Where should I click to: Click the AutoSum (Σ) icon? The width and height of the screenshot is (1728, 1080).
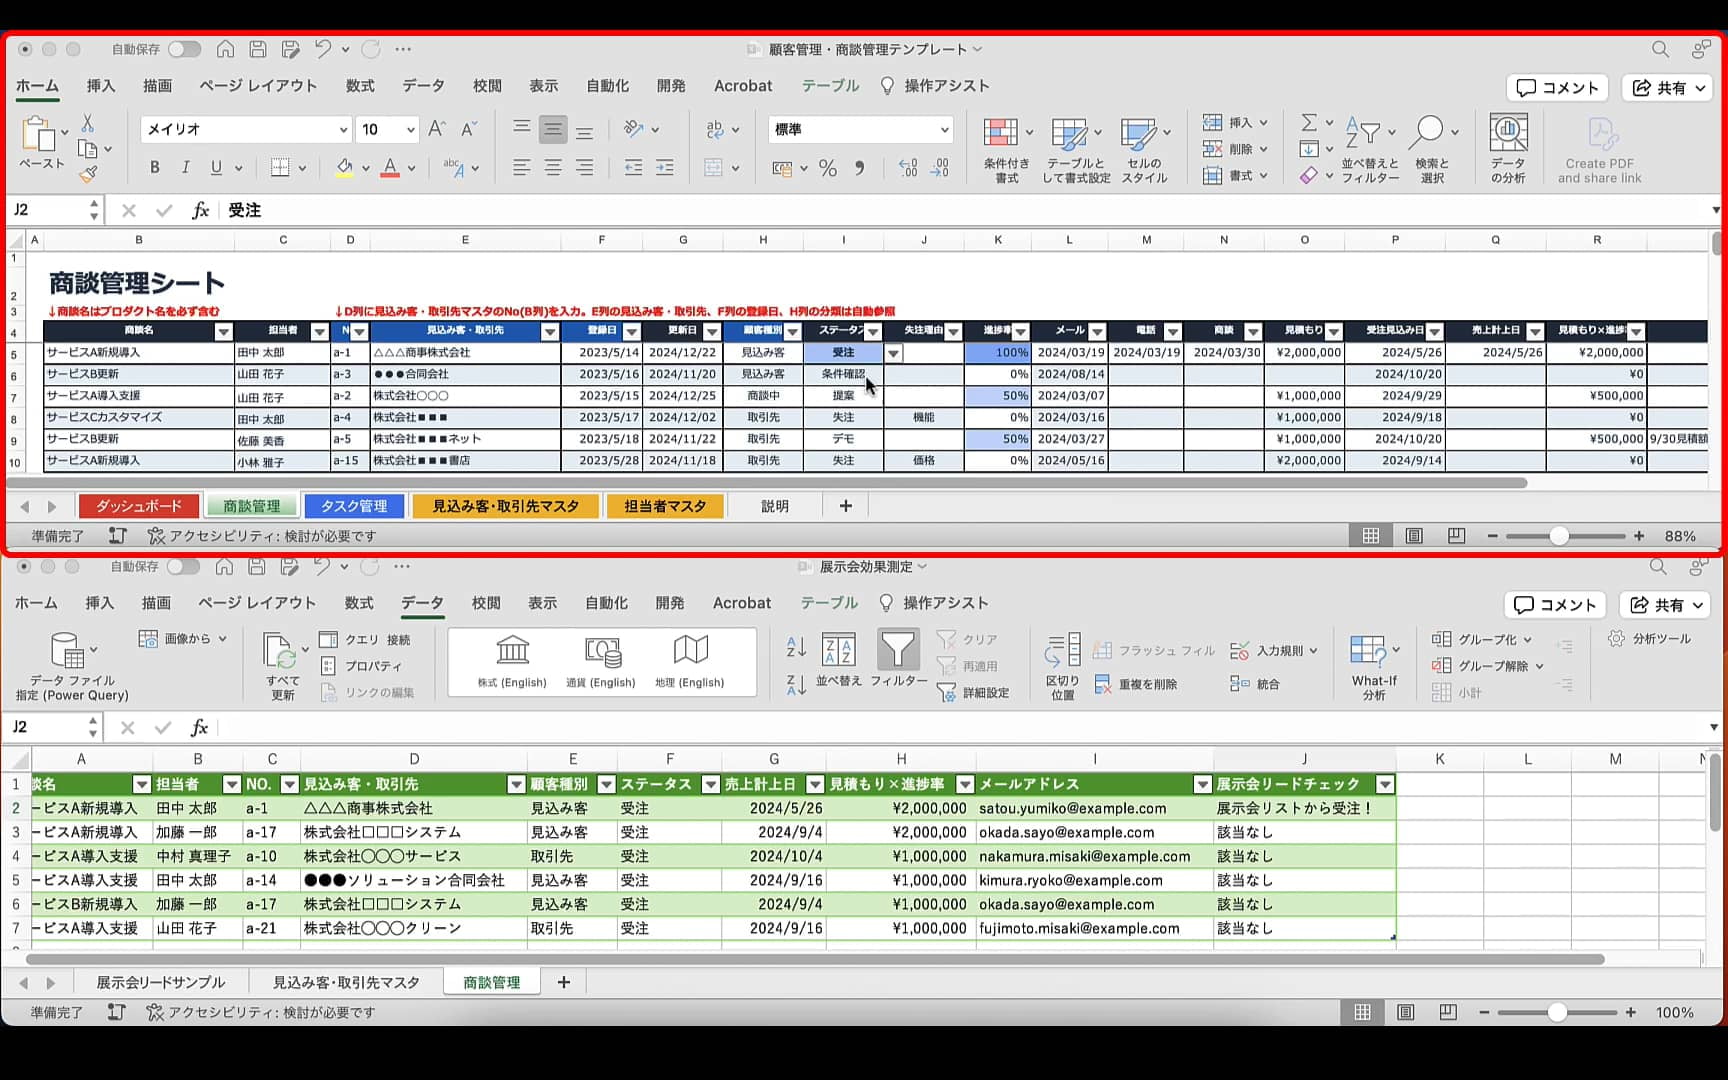click(x=1311, y=122)
